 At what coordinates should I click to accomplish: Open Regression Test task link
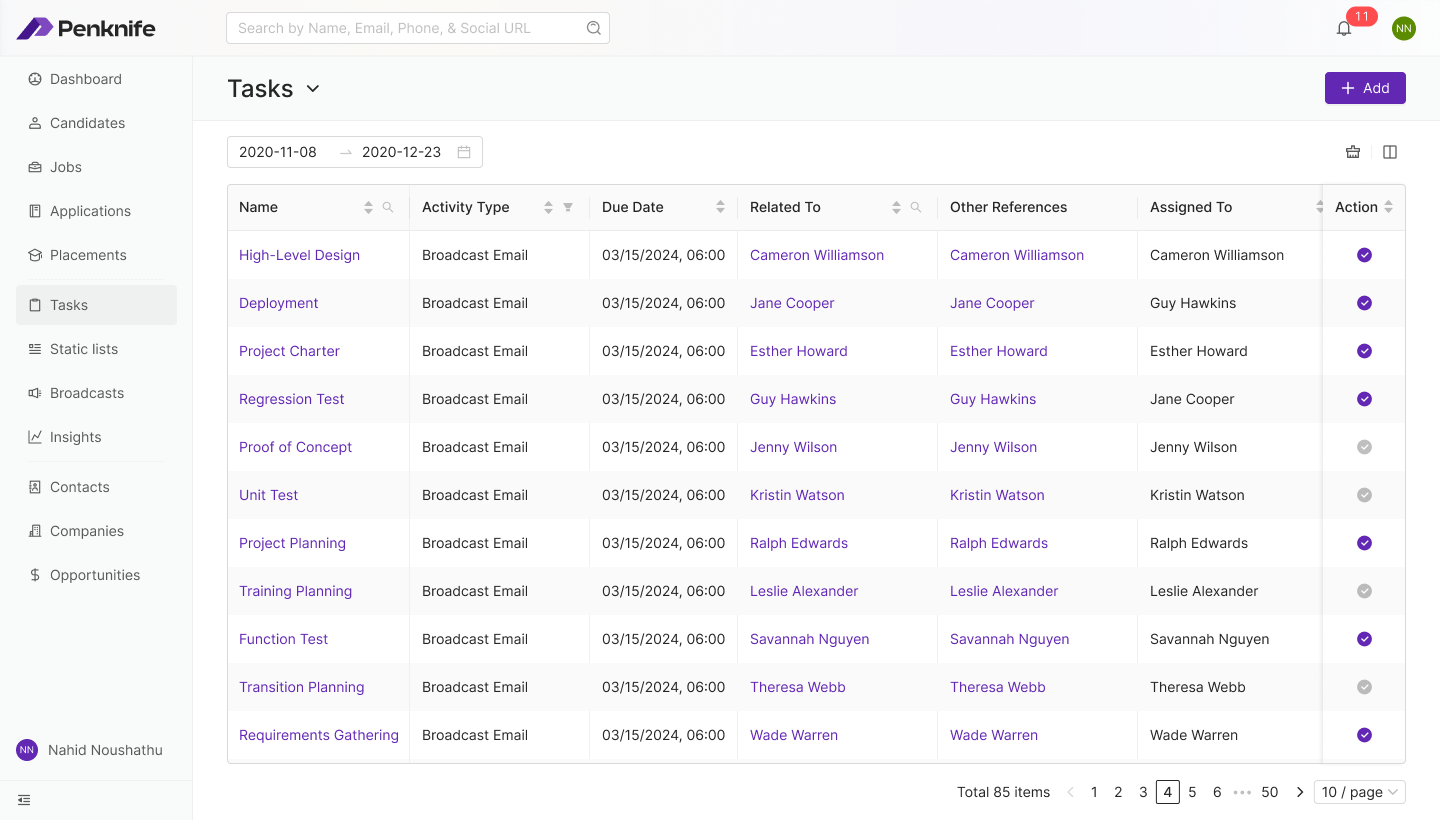point(292,399)
